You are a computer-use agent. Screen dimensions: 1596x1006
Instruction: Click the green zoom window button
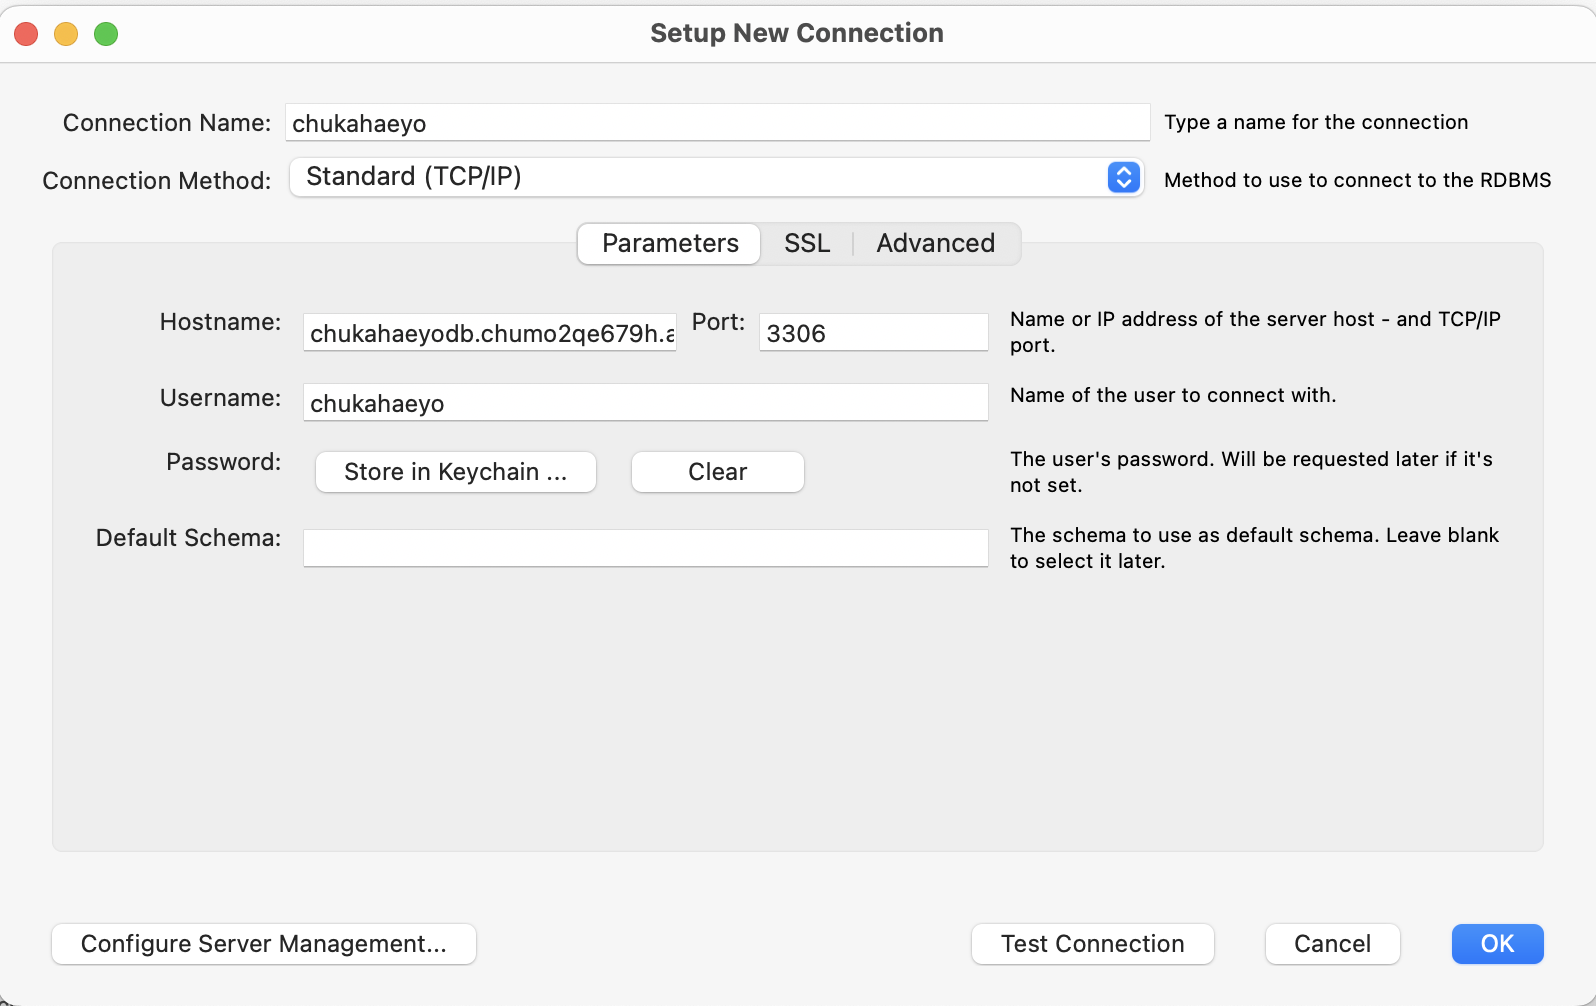coord(106,34)
